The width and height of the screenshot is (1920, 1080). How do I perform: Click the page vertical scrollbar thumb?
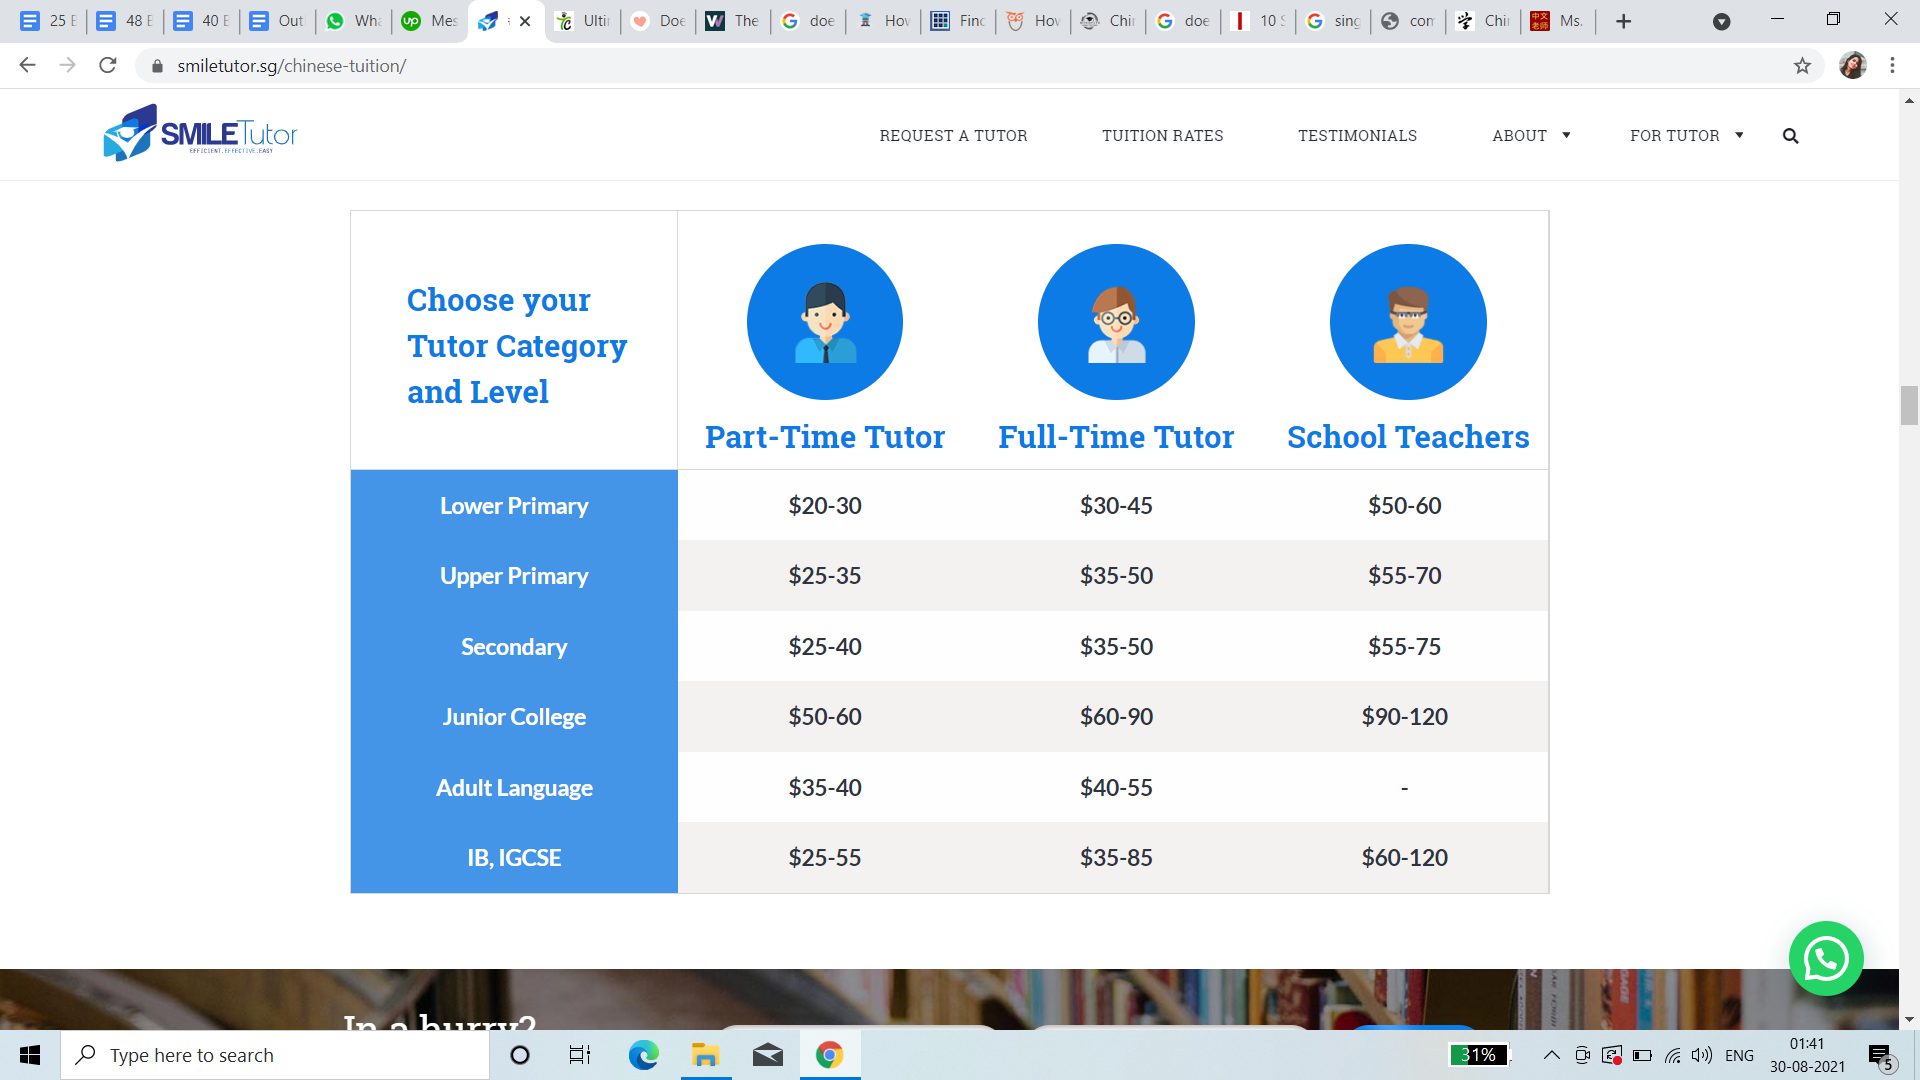click(1909, 405)
